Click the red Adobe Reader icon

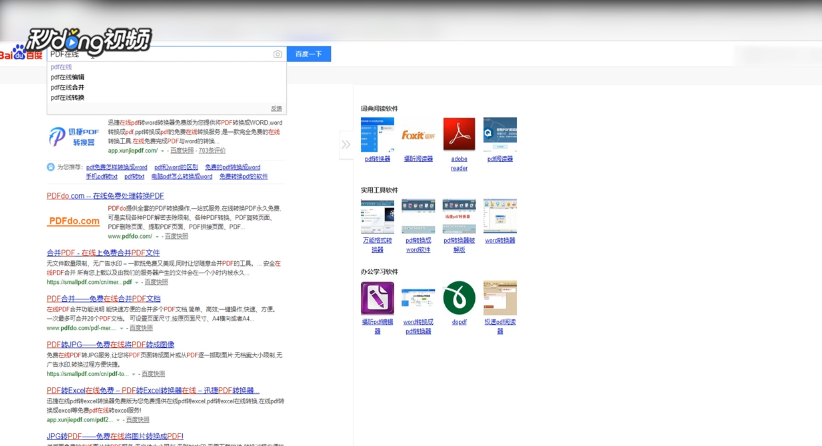coord(459,134)
